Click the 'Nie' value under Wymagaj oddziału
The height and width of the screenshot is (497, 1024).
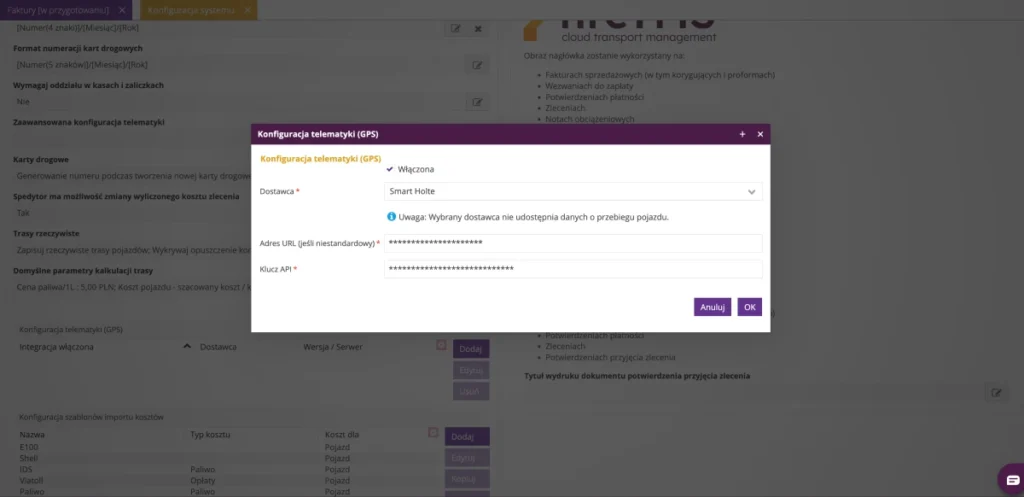(23, 102)
